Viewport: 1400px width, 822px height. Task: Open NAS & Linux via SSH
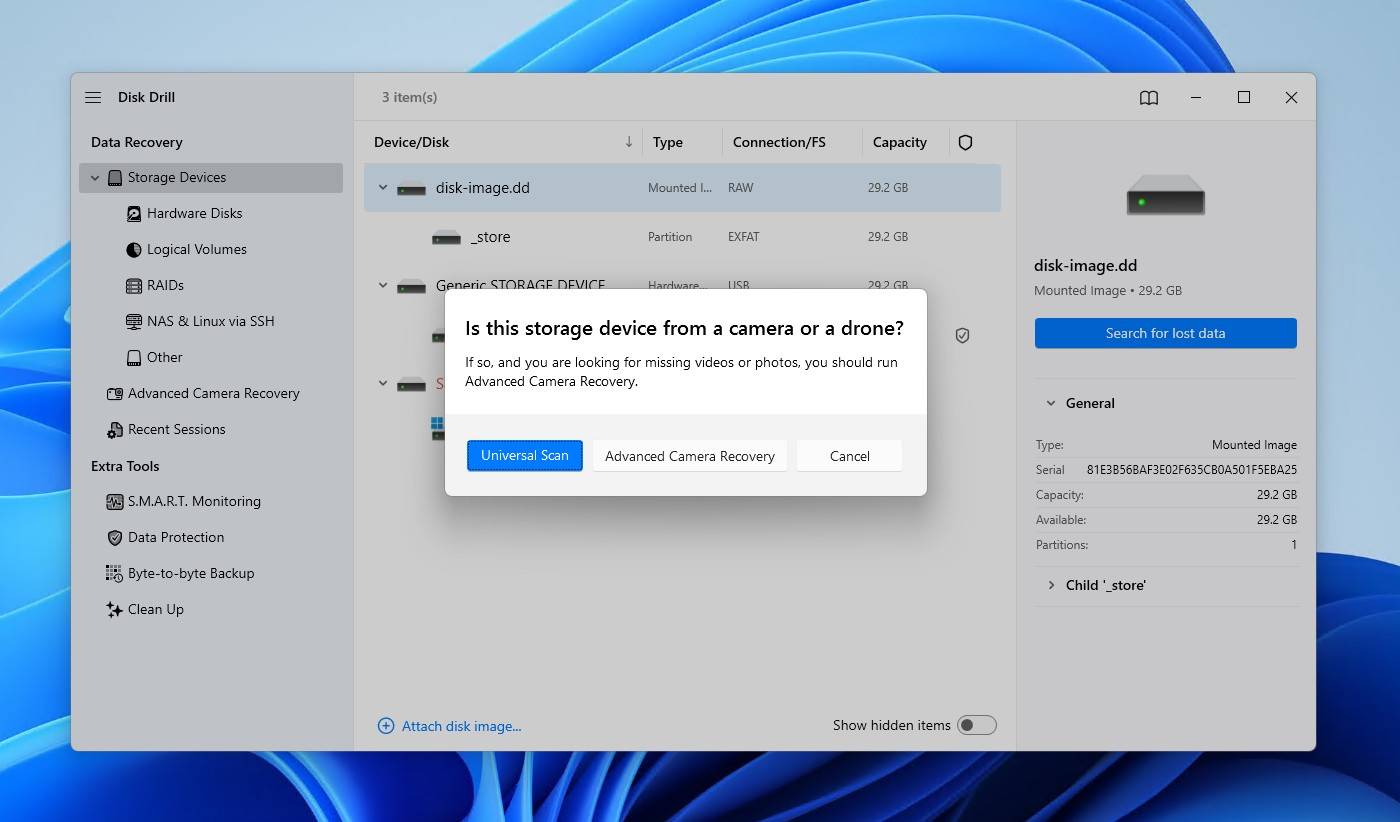coord(210,322)
